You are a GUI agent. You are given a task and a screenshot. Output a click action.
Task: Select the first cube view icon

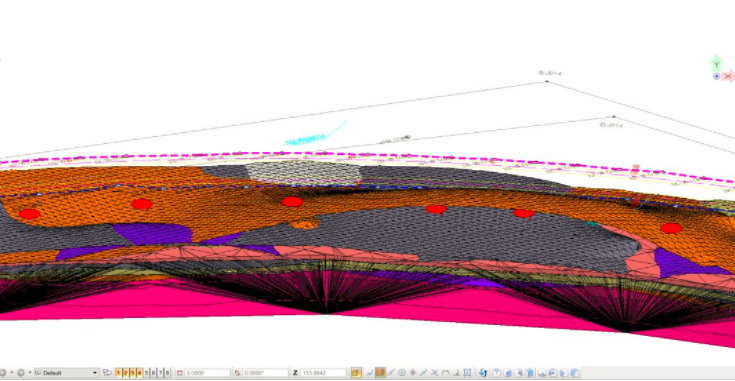click(497, 373)
